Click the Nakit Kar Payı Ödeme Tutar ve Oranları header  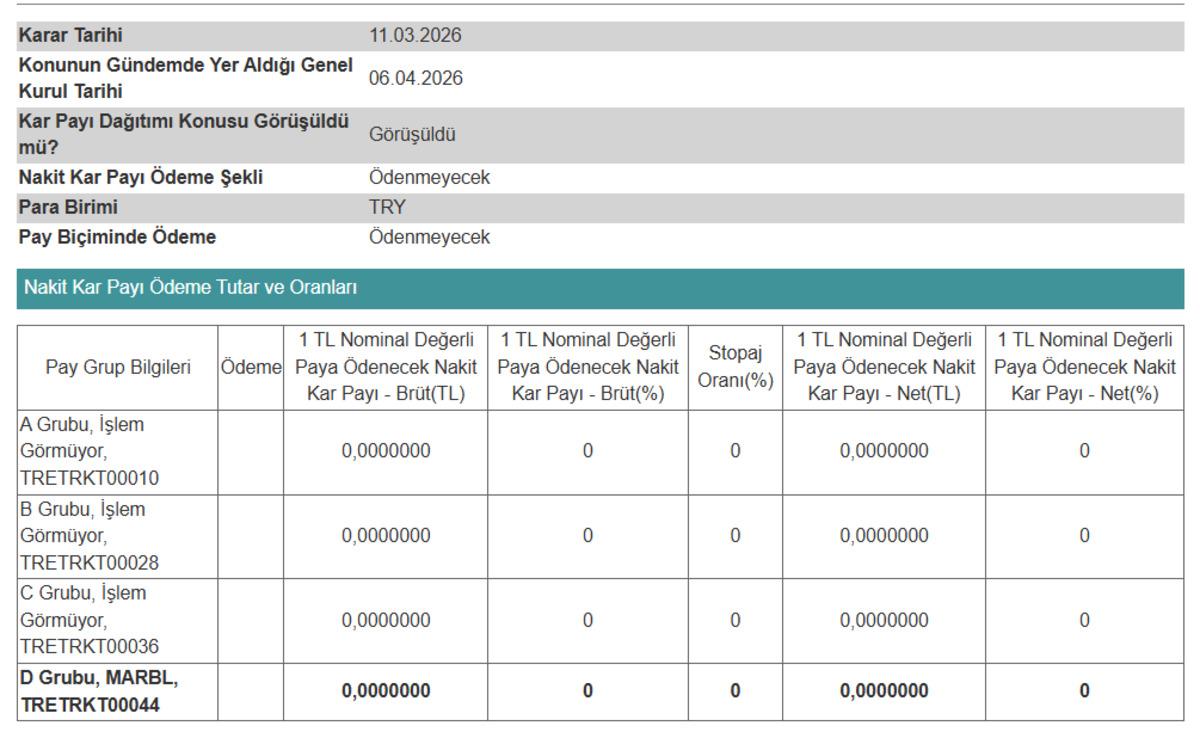point(190,288)
